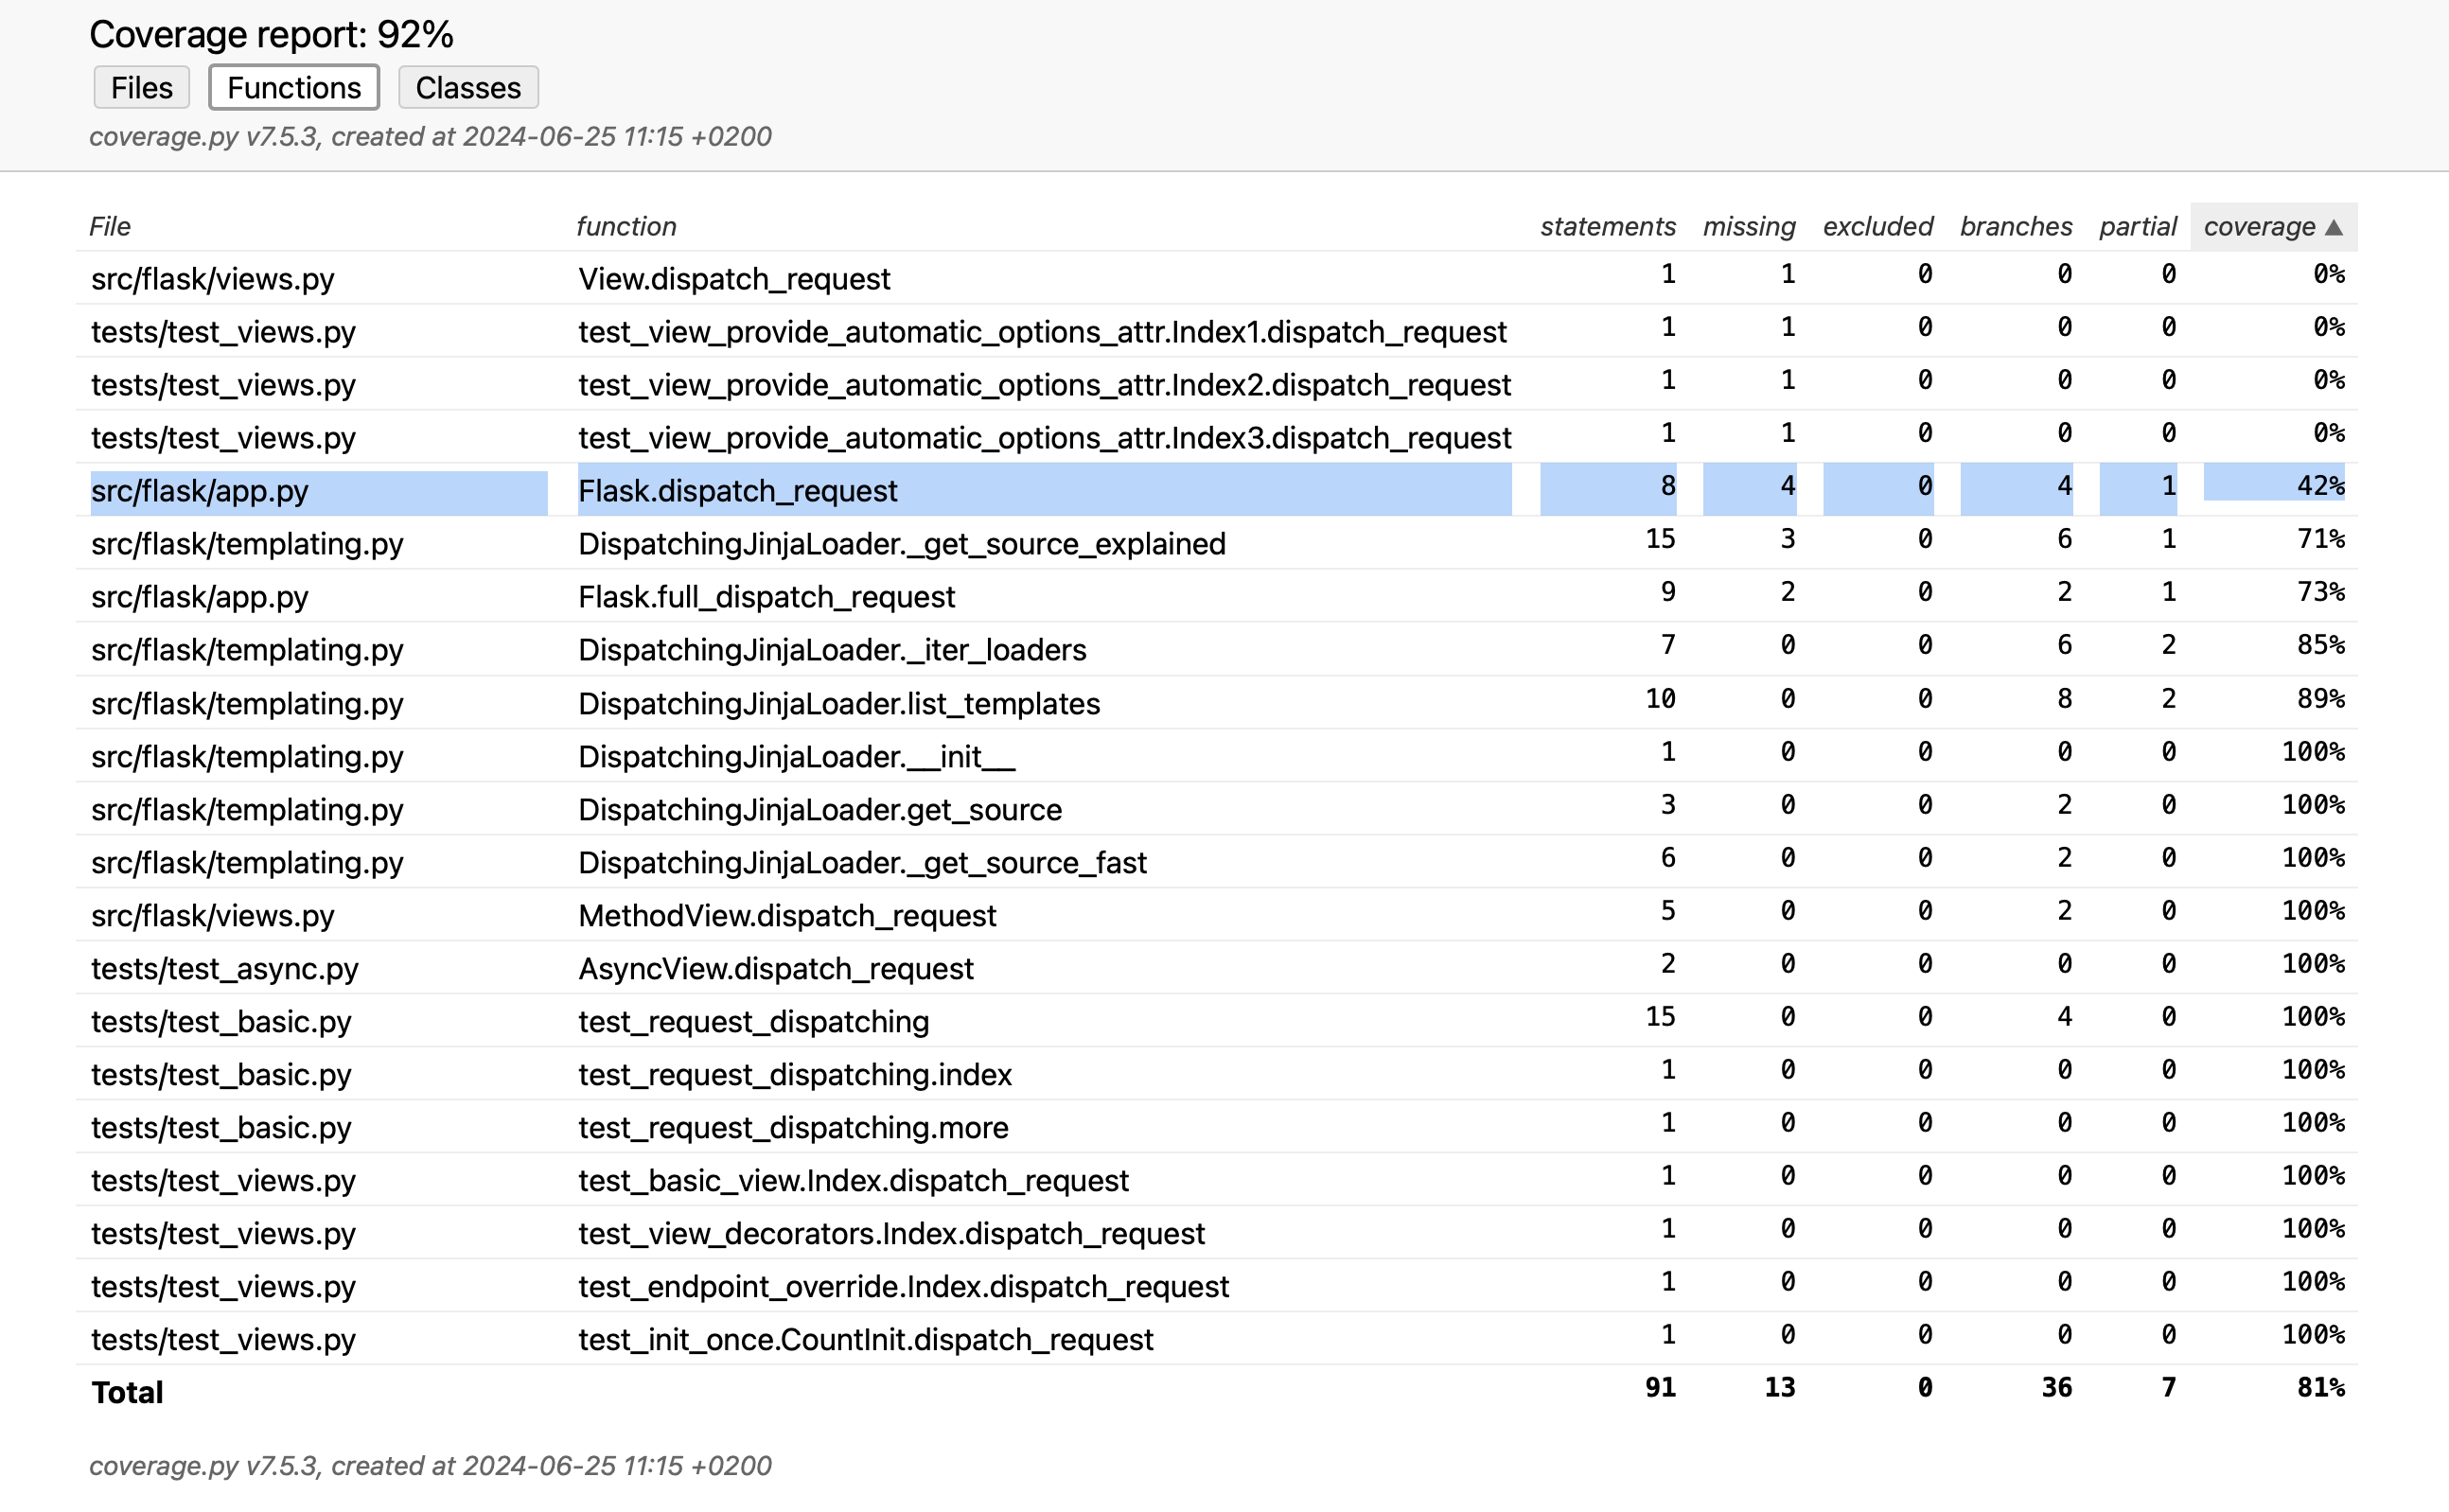Open test_init_once.CountInit.dispatch_request link
Screen dimensions: 2449x1512
pos(866,1340)
